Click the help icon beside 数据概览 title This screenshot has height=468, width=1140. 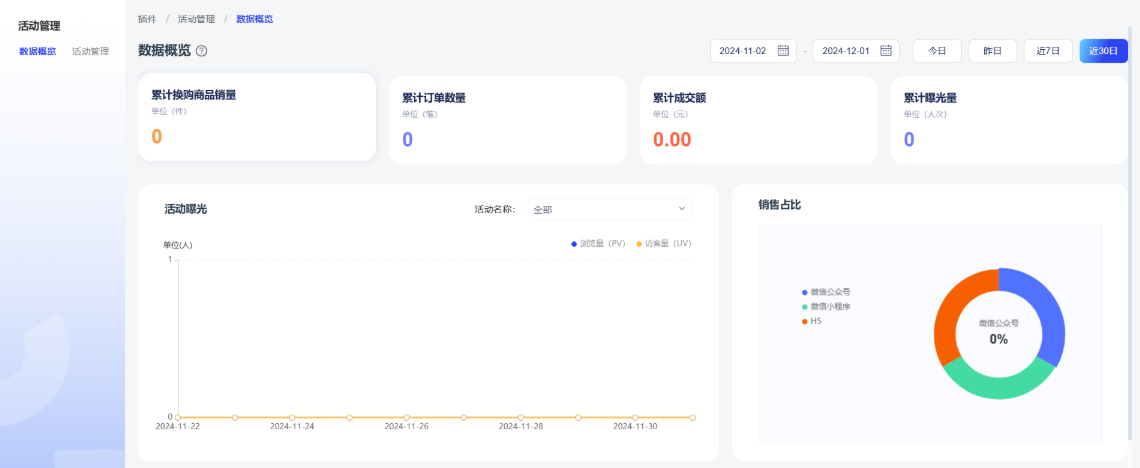click(202, 51)
